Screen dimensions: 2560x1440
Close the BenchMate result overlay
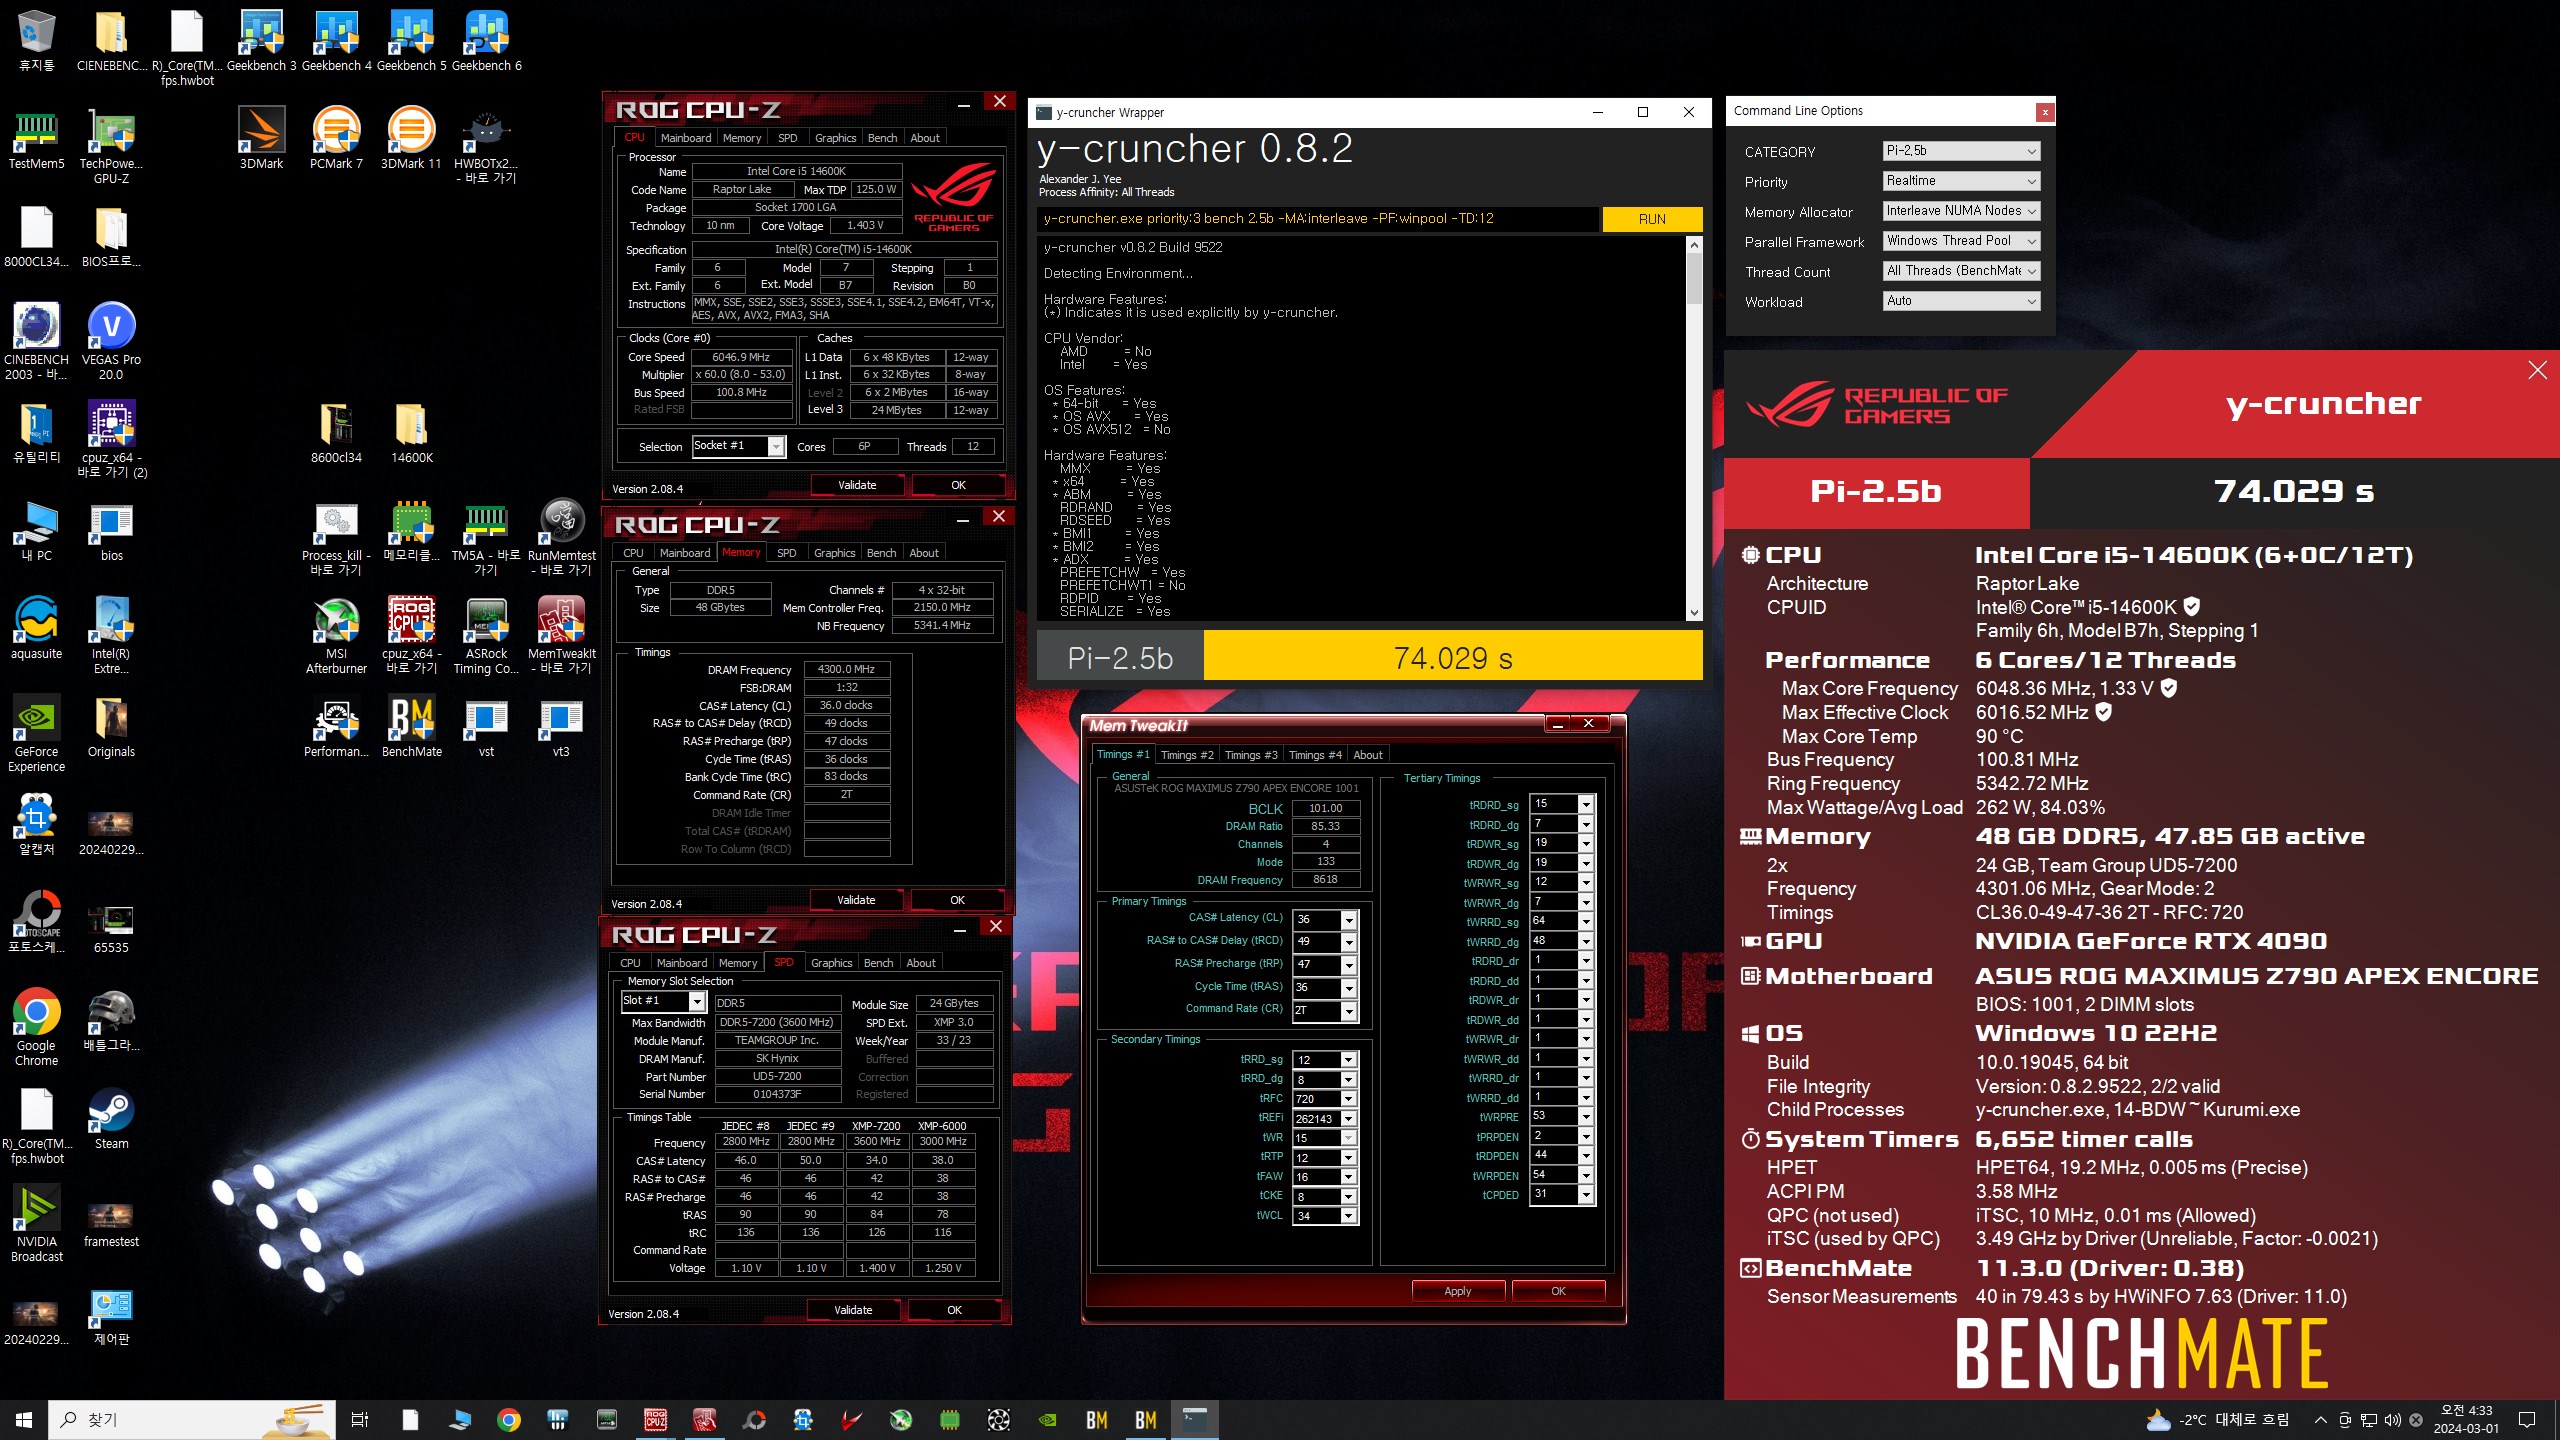(x=2537, y=370)
